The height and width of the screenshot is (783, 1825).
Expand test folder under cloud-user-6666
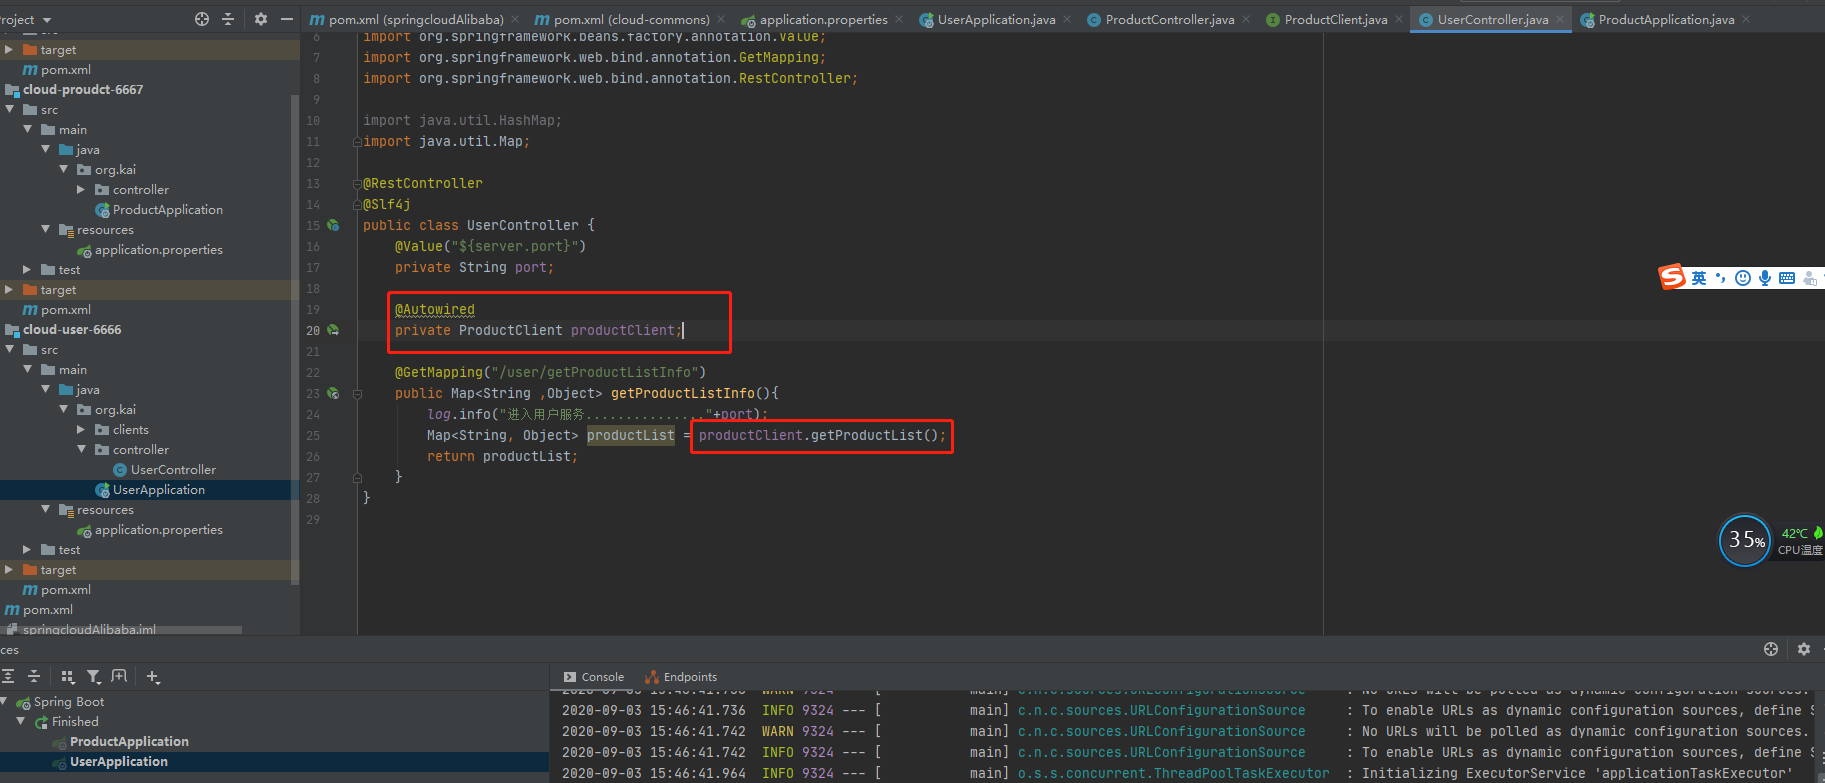28,549
